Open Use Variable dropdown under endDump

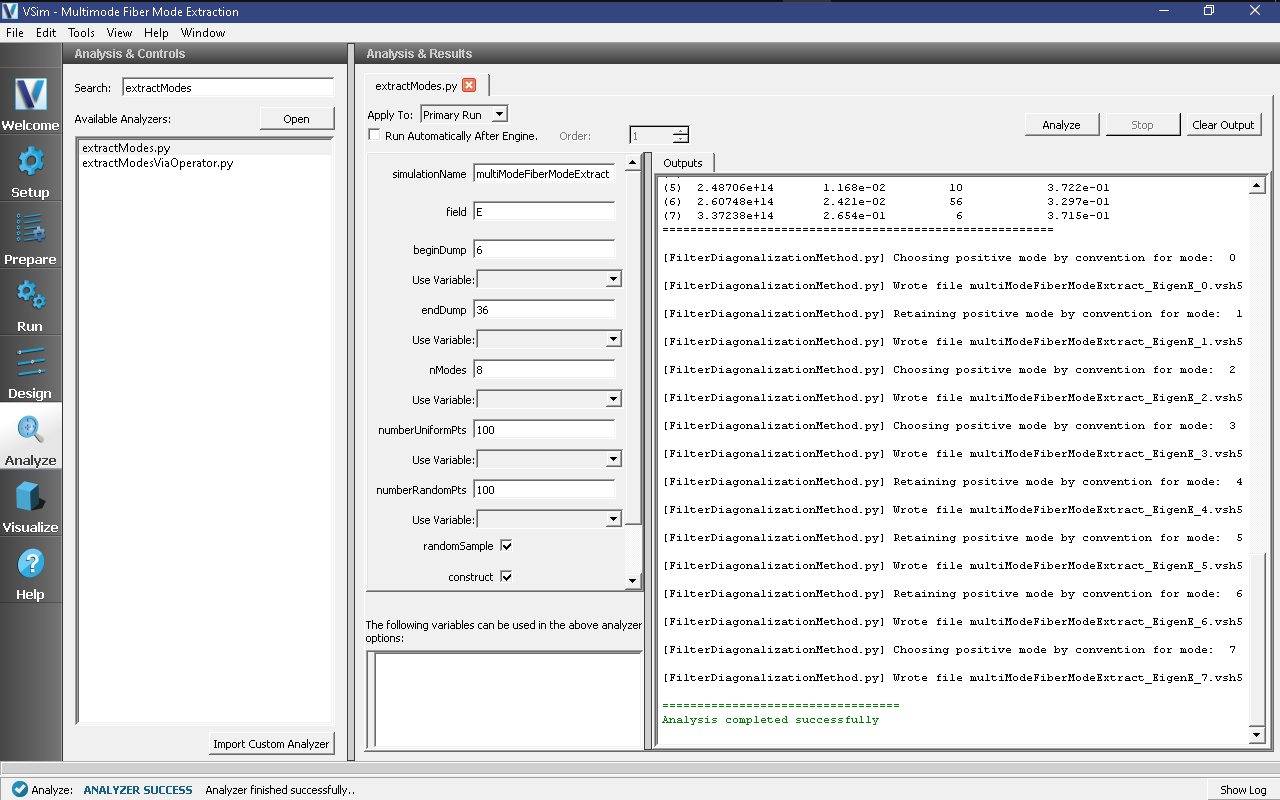[549, 339]
